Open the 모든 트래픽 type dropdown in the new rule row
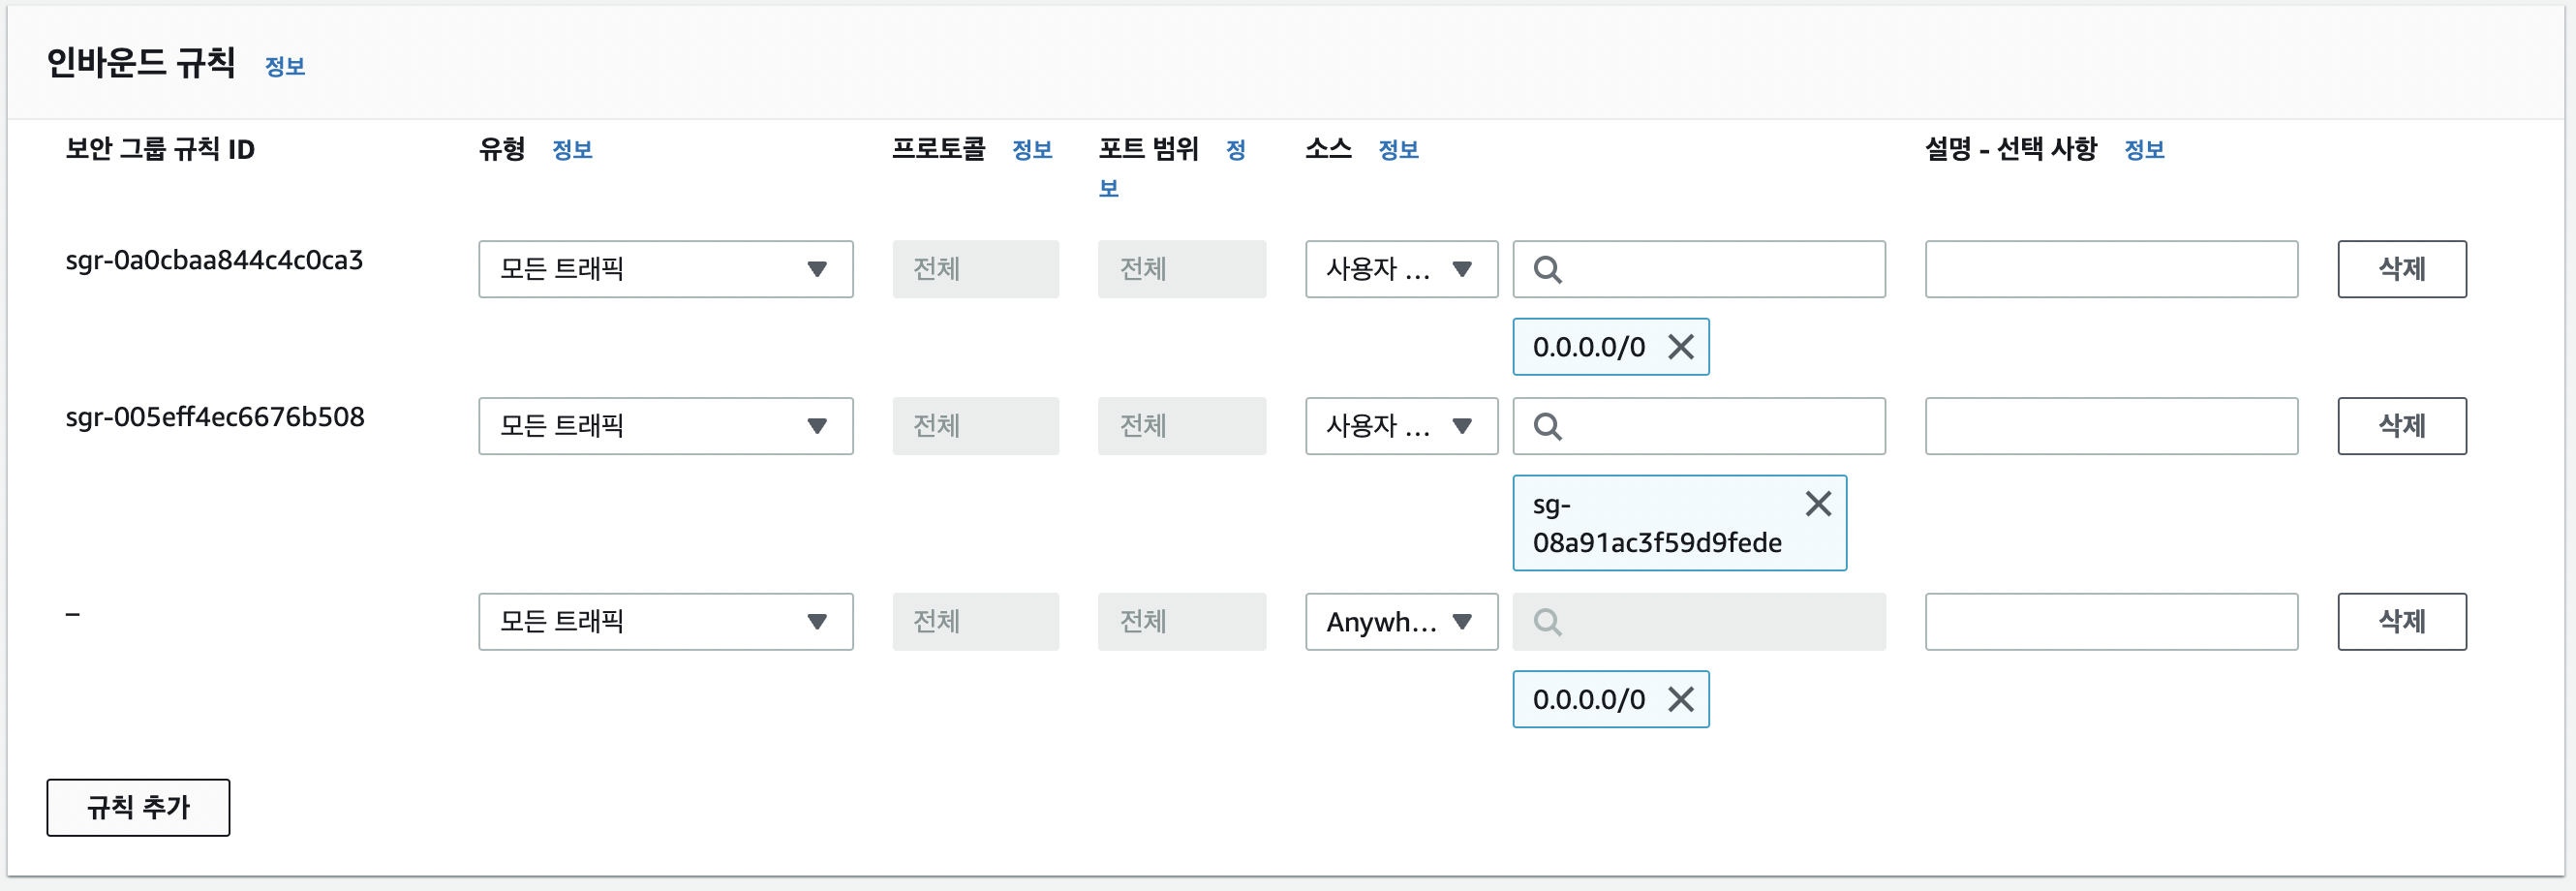This screenshot has height=891, width=2576. click(x=666, y=622)
